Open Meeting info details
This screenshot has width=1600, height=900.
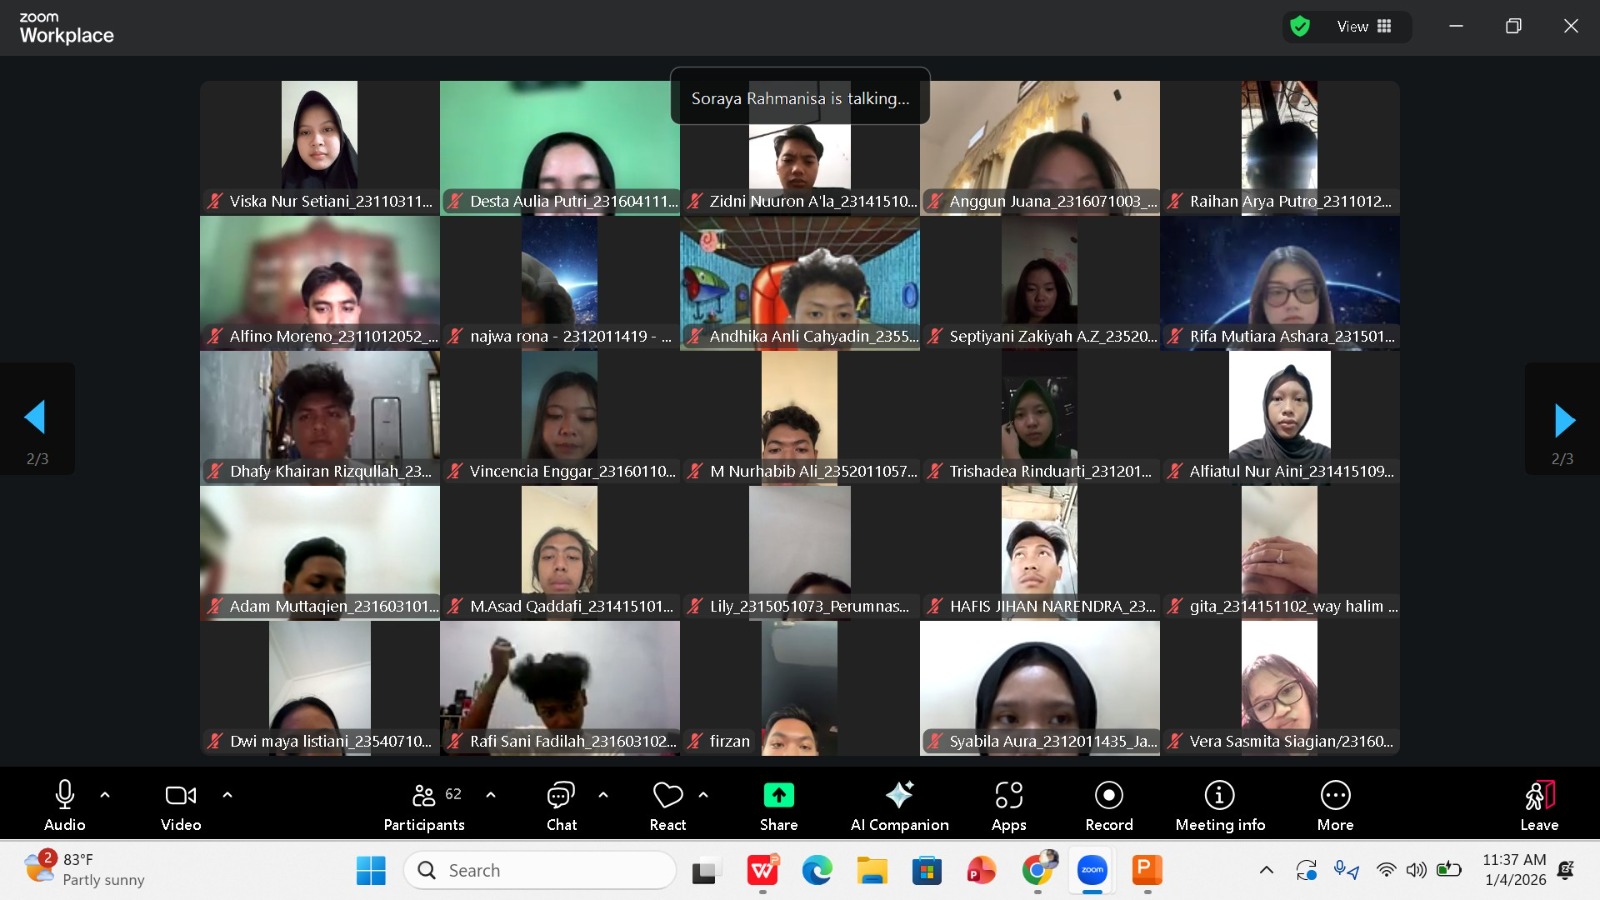click(x=1219, y=805)
